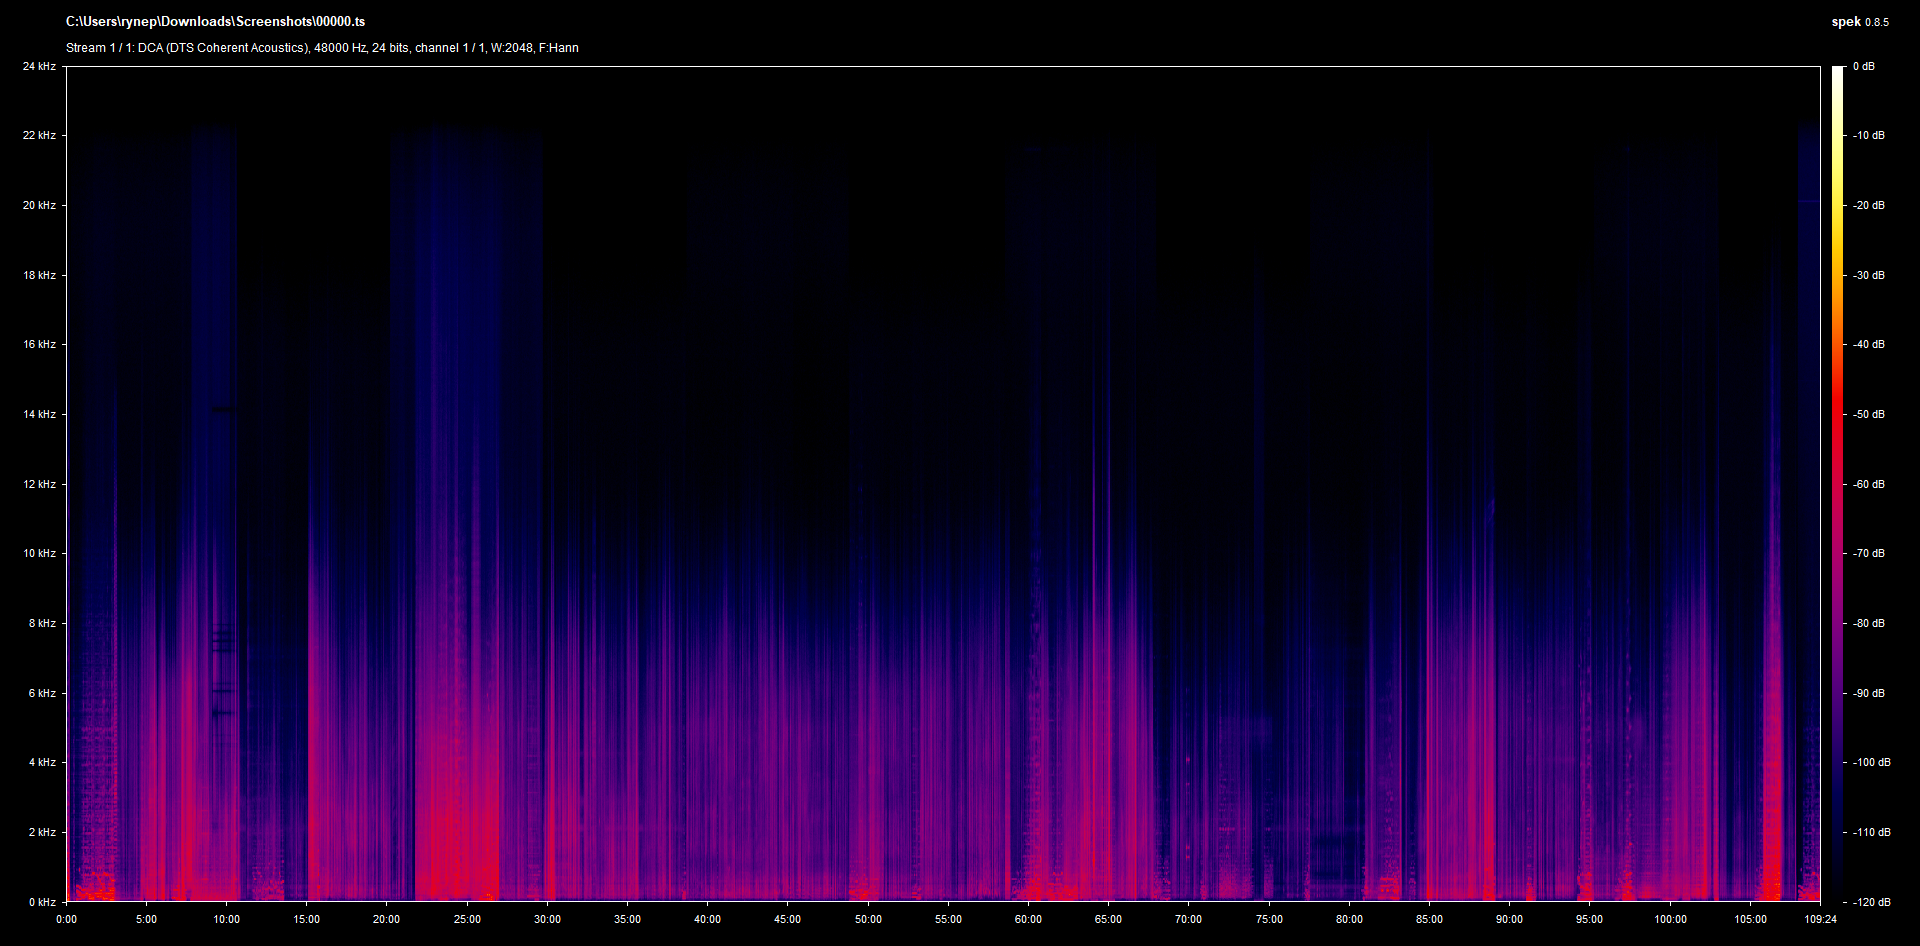Image resolution: width=1920 pixels, height=946 pixels.
Task: Click the 85:00 time axis marker
Action: 1429,919
